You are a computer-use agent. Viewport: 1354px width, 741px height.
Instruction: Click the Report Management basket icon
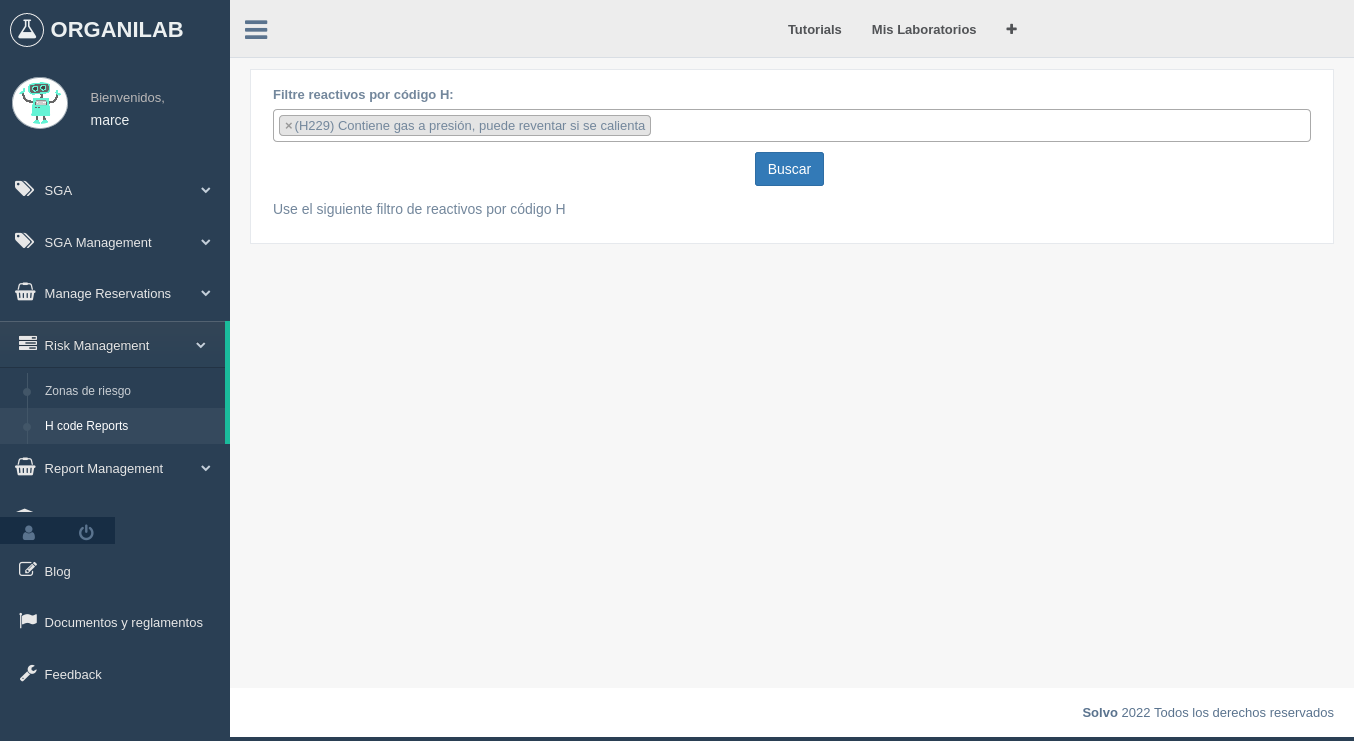coord(24,466)
